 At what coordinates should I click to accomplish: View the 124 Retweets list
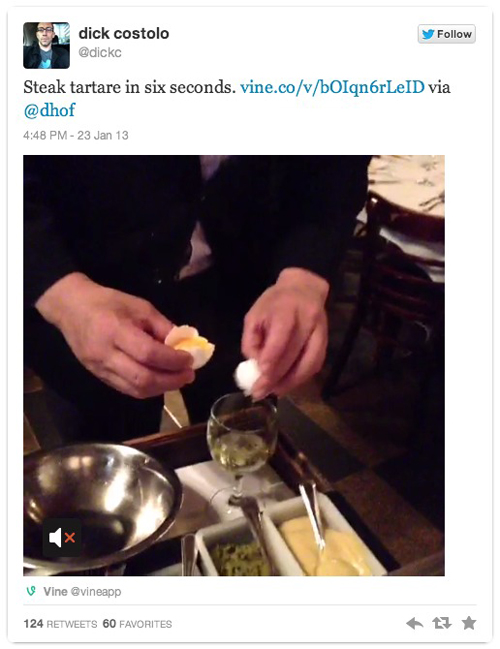(60, 624)
